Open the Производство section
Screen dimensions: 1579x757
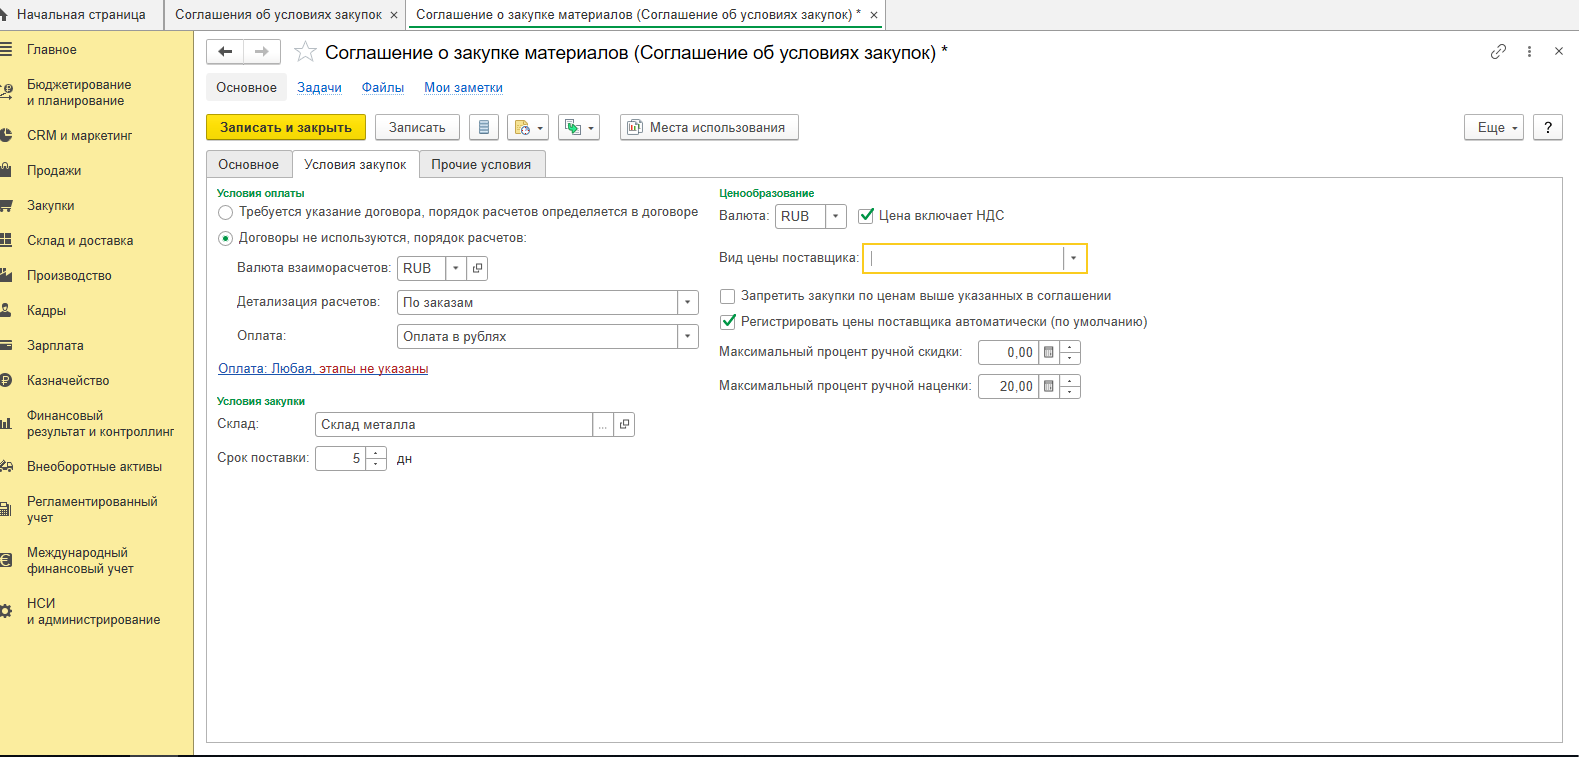[69, 275]
